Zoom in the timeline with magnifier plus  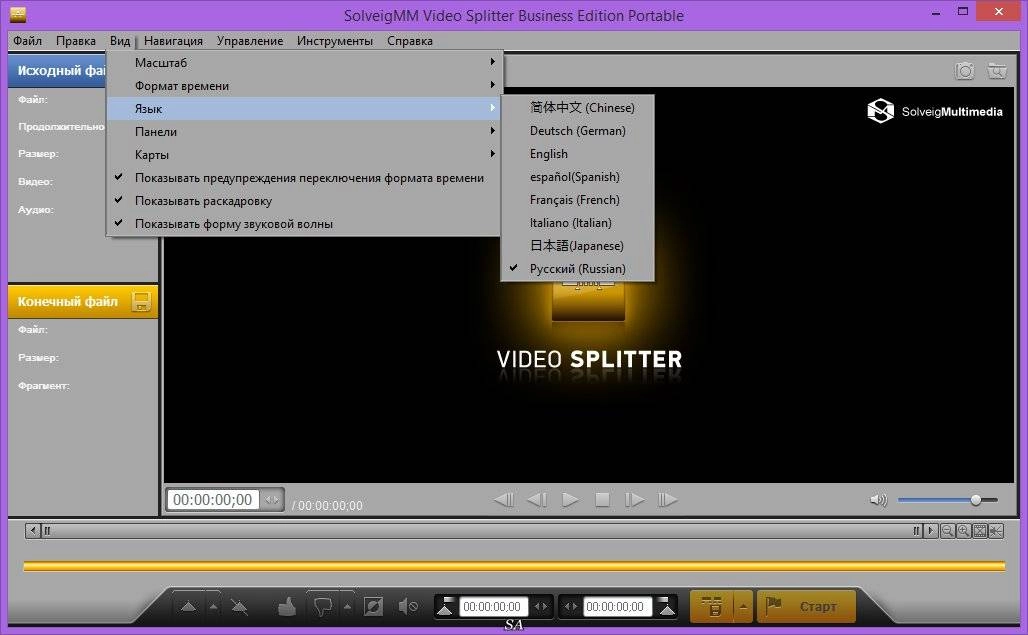[x=963, y=531]
